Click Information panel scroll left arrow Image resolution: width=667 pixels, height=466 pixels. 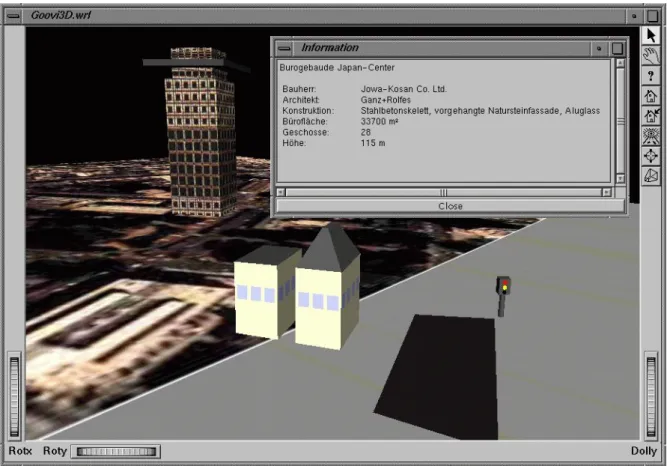pos(280,192)
